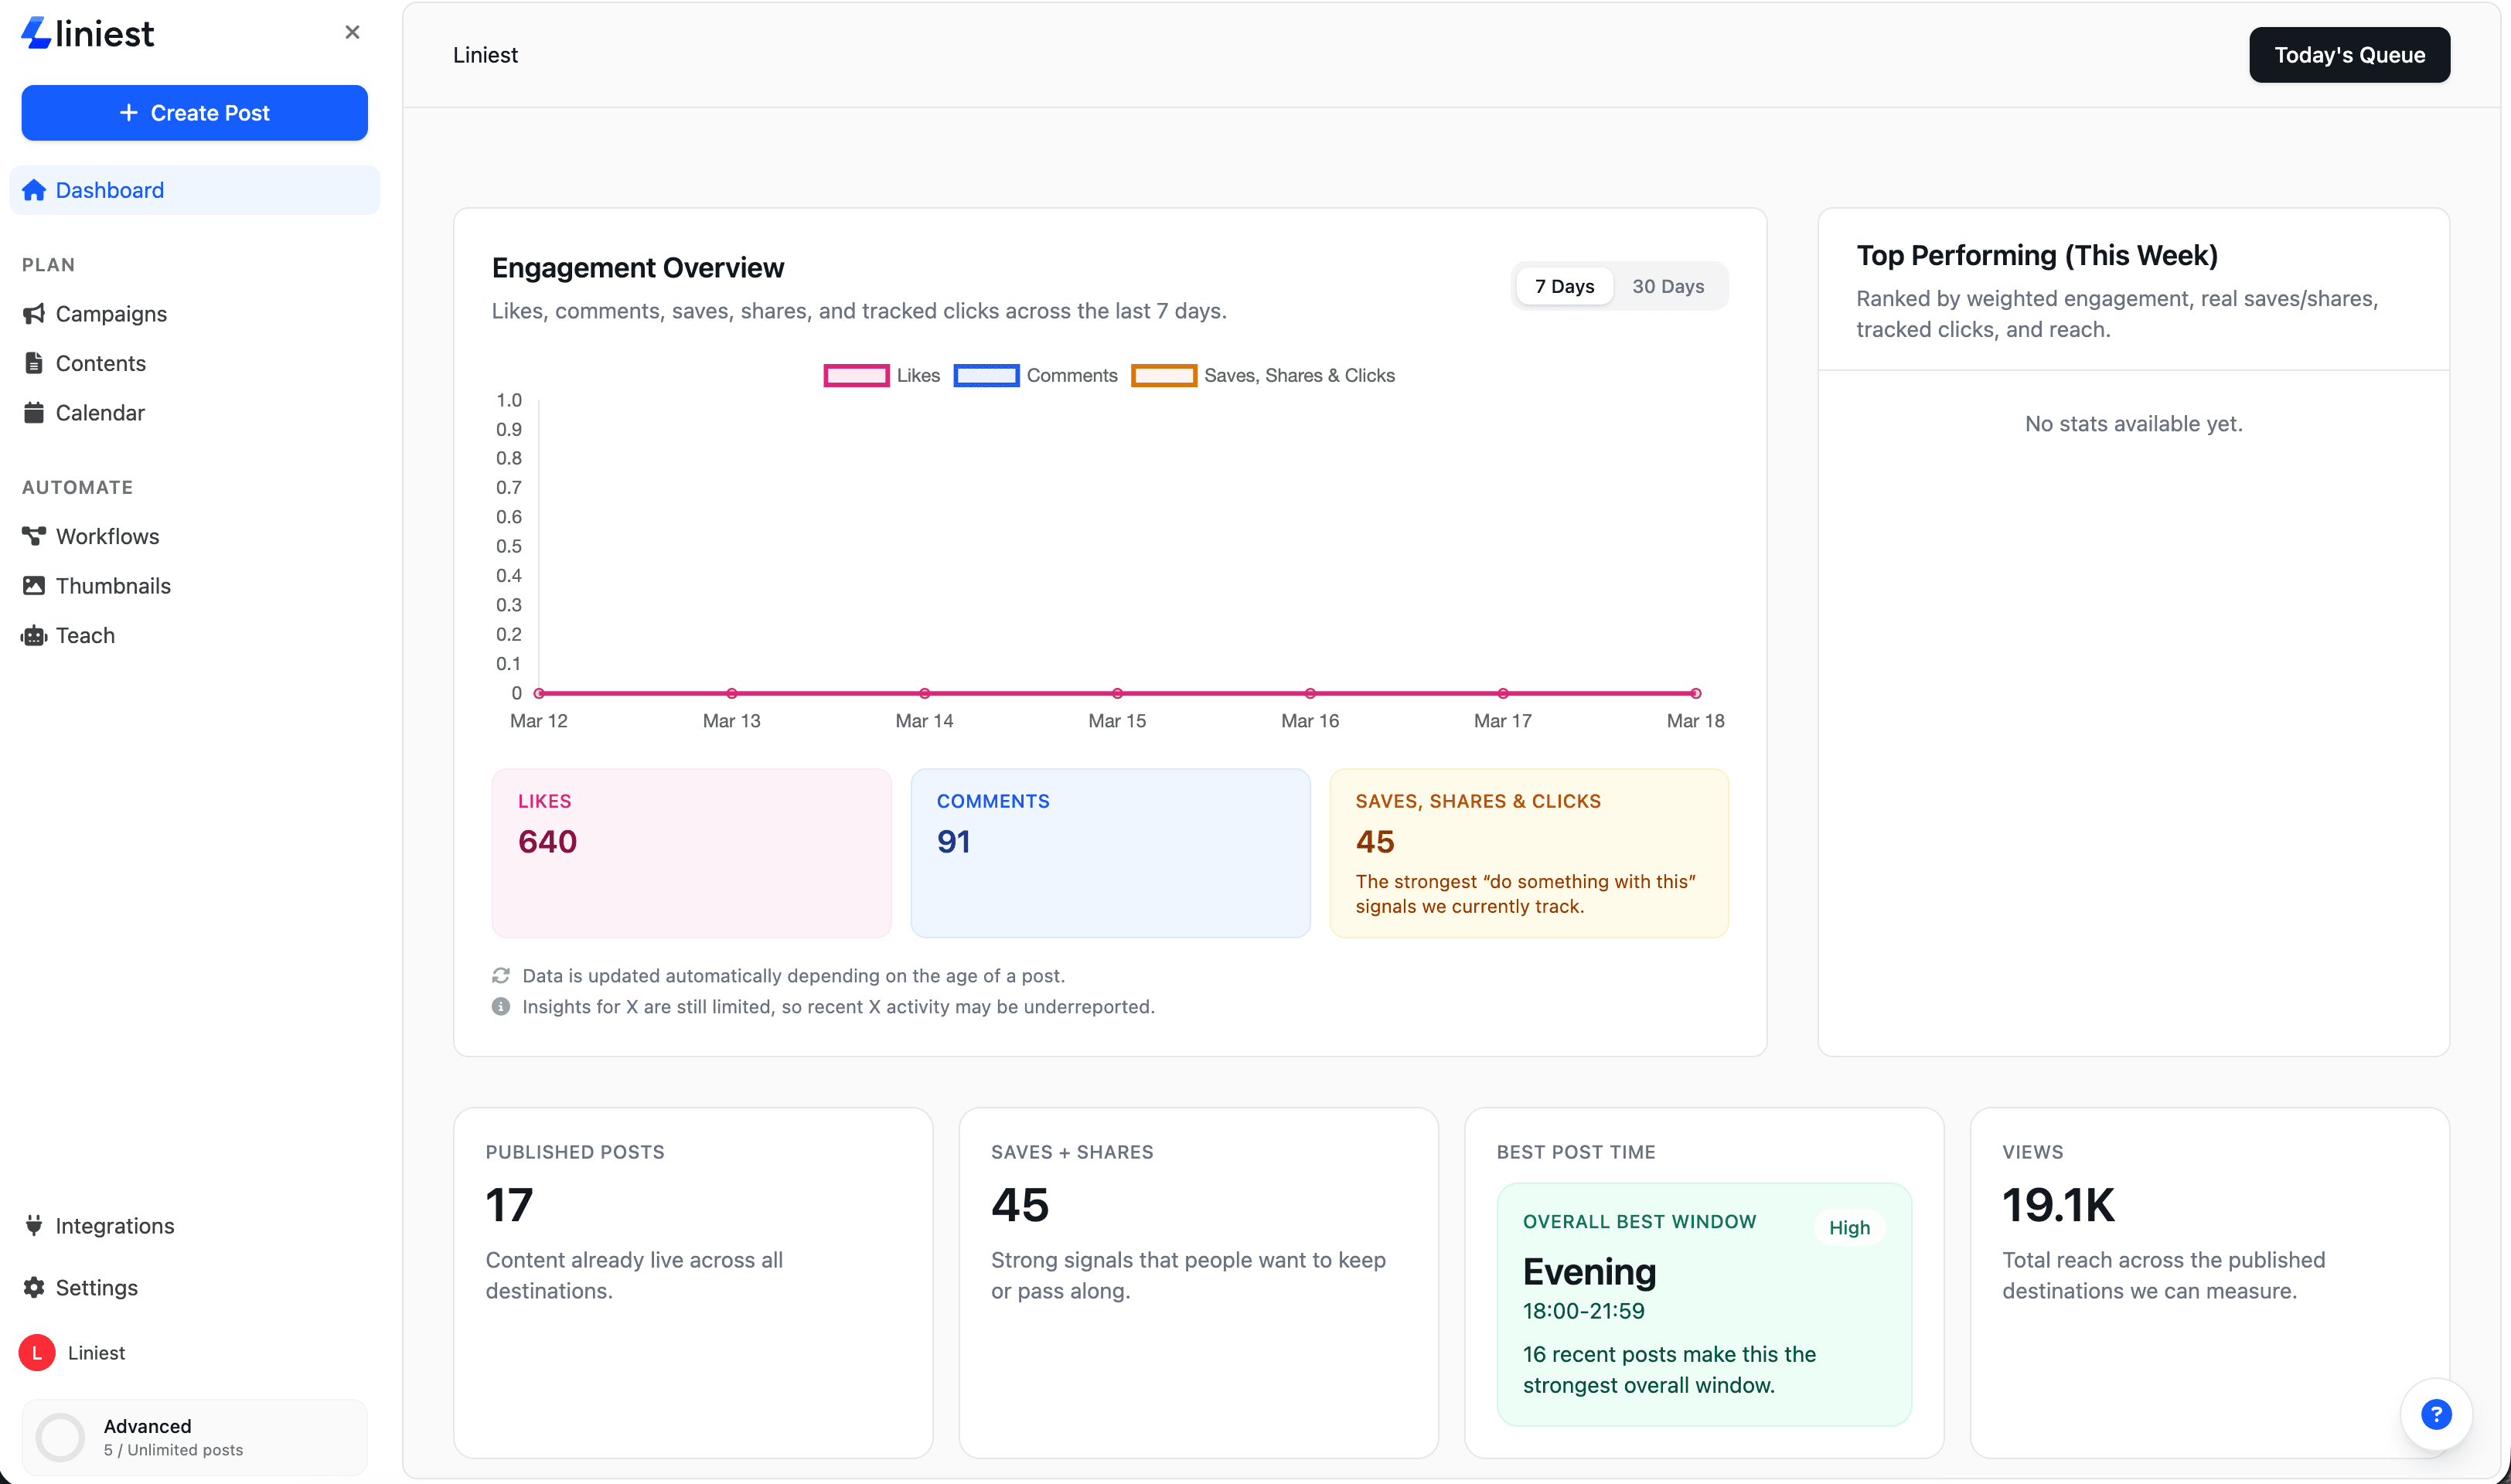Open the Calendar icon

35,412
